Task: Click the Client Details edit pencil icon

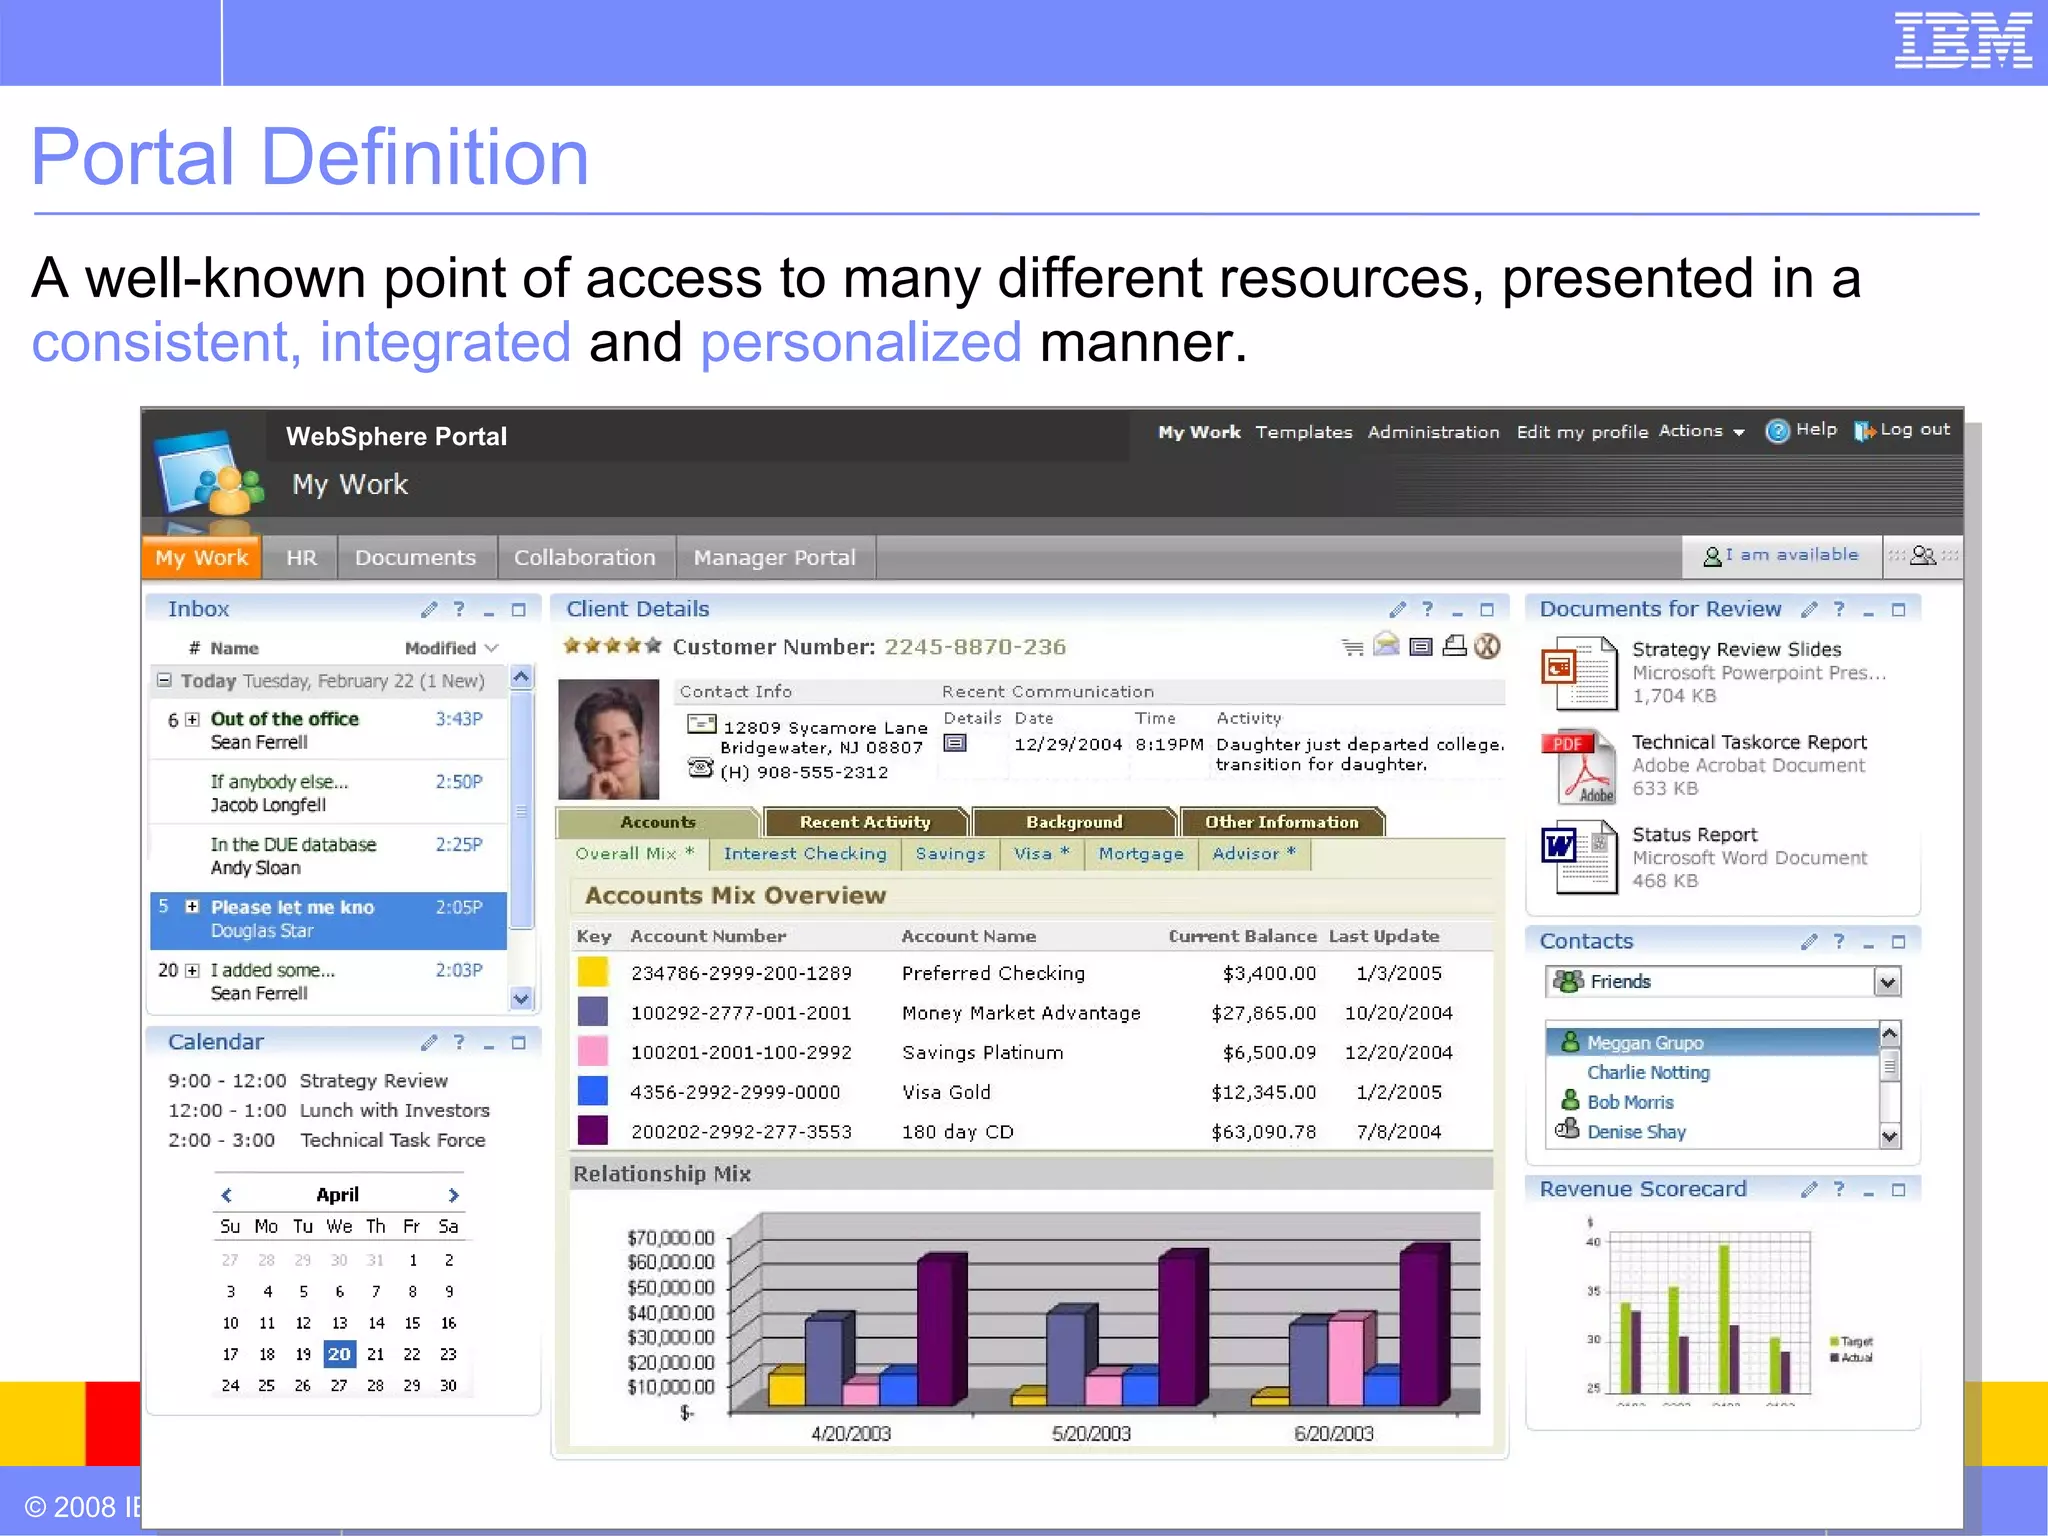Action: (1397, 609)
